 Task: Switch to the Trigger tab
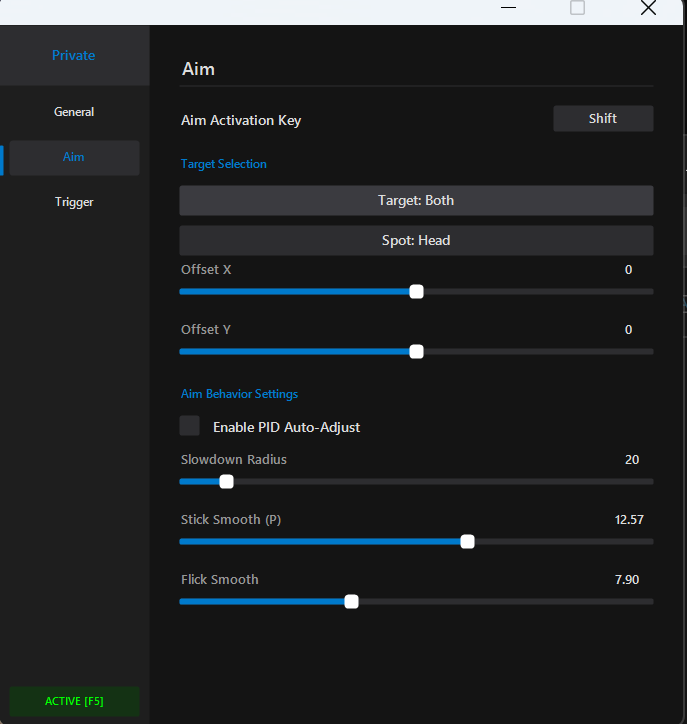click(74, 202)
